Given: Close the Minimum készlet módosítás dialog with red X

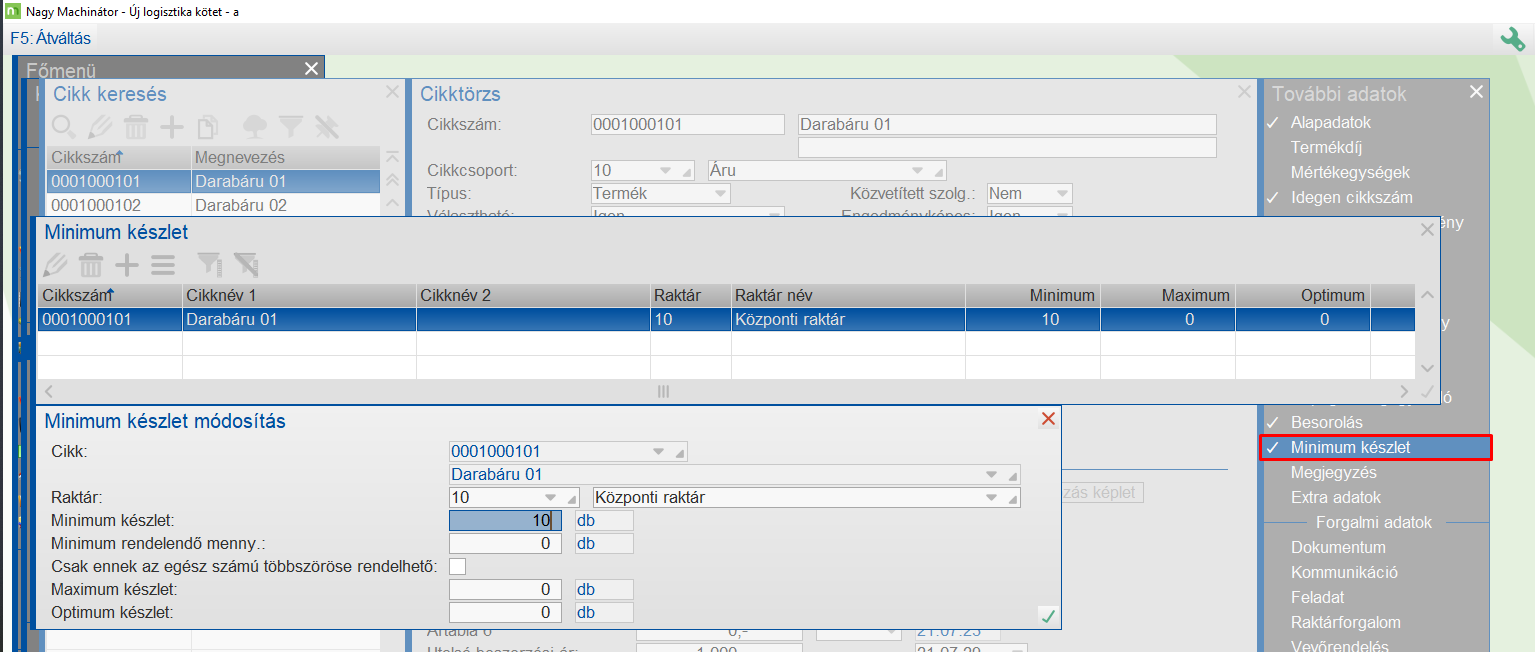Looking at the screenshot, I should tap(1048, 419).
